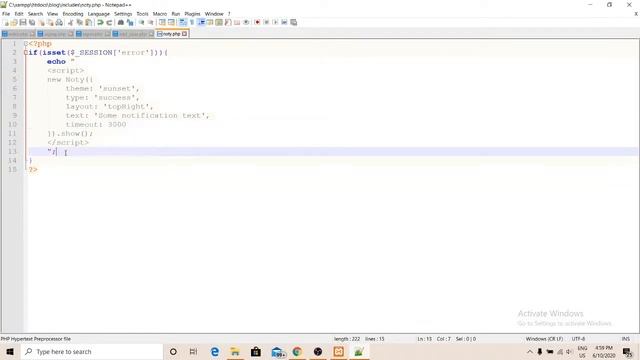Create a new file via toolbar
The width and height of the screenshot is (640, 360).
[6, 22]
